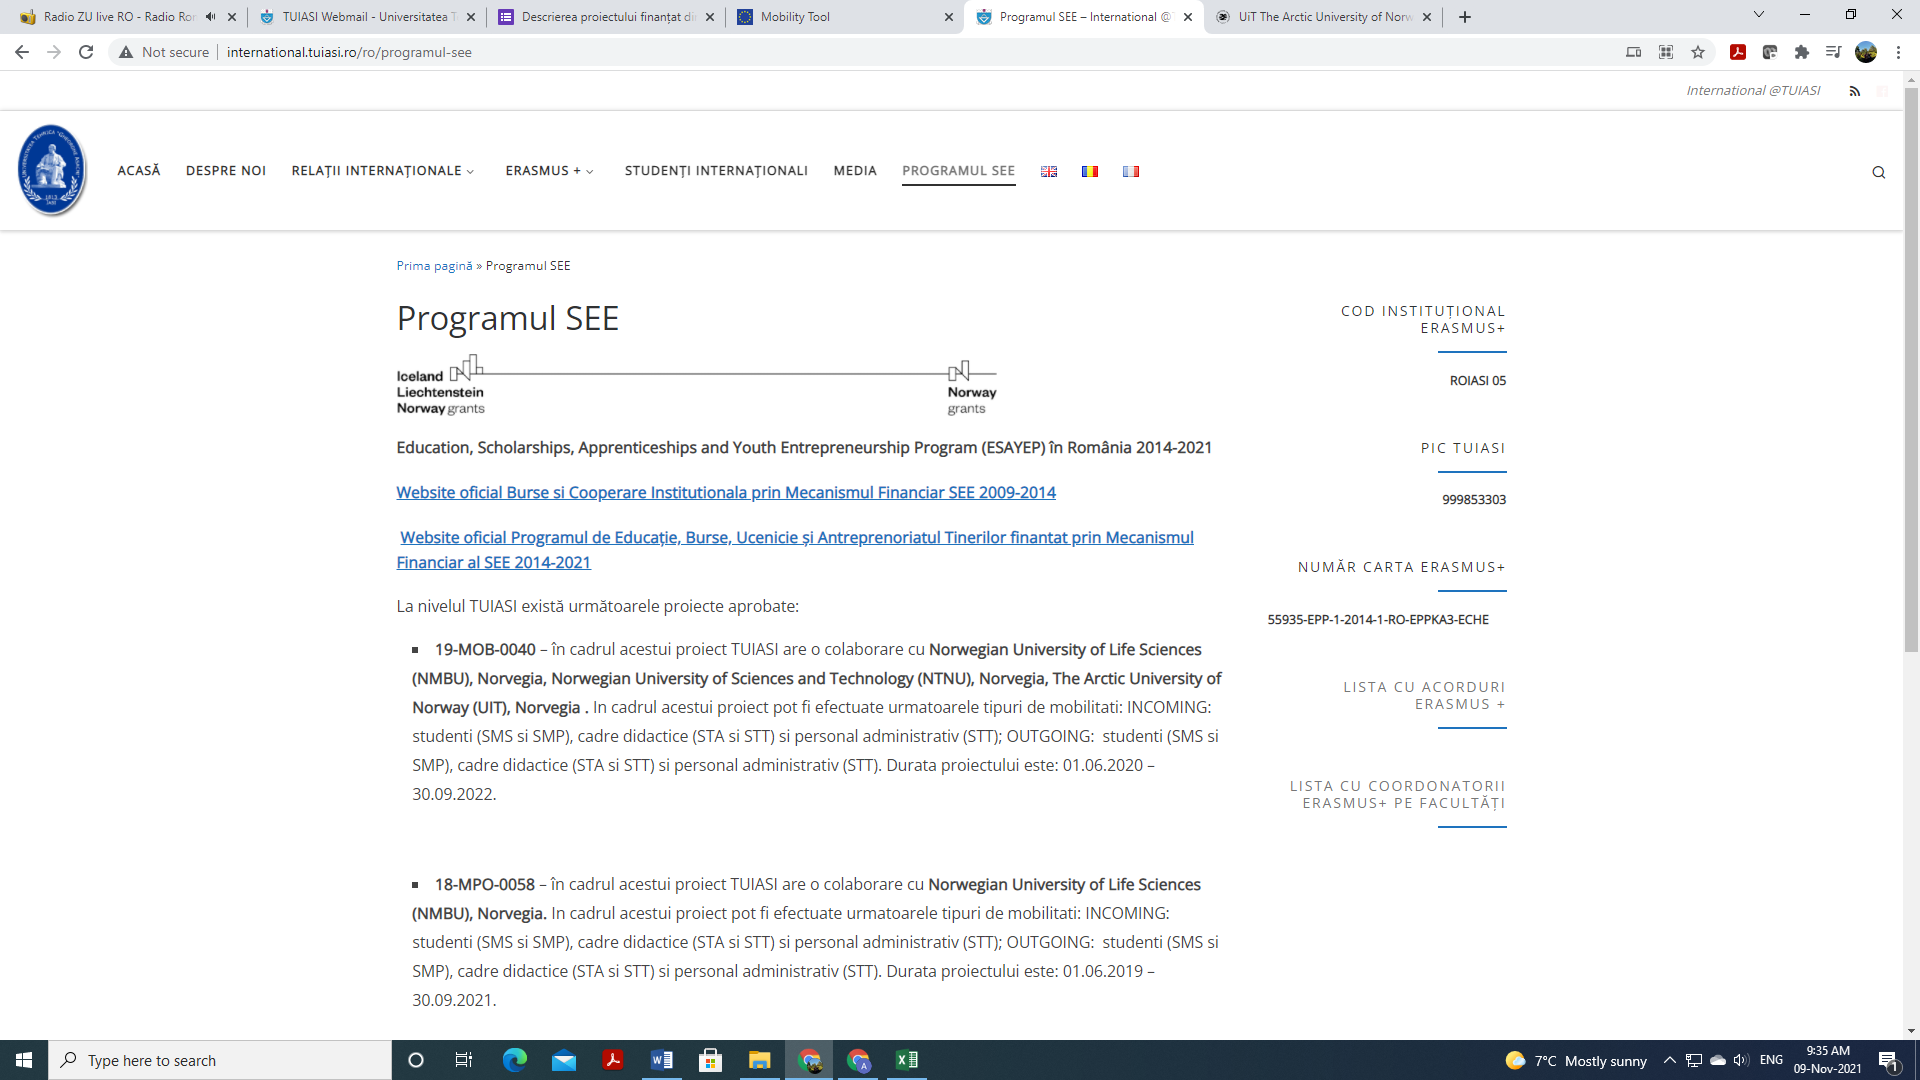This screenshot has width=1920, height=1080.
Task: Switch site language to French flag
Action: [1131, 172]
